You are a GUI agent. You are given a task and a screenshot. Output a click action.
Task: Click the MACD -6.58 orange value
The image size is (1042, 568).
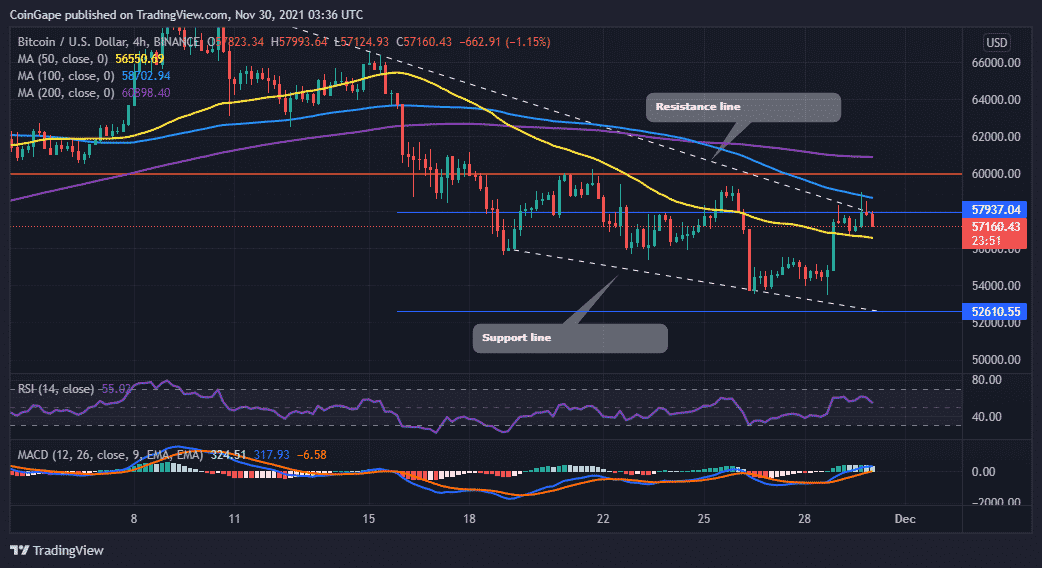(311, 455)
